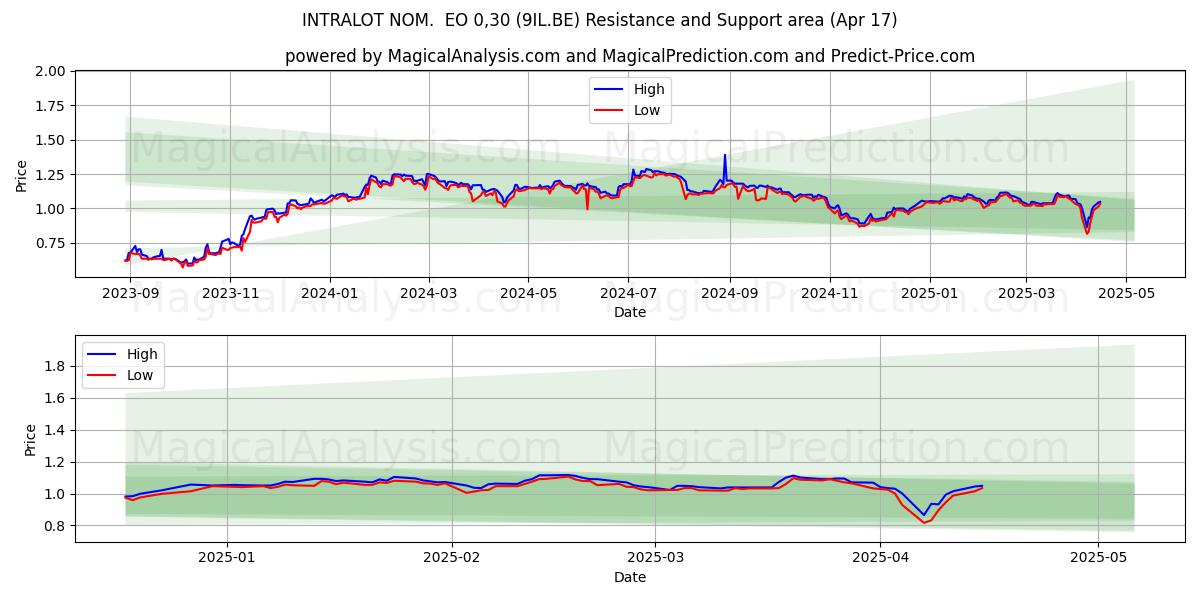Click the '1.2' y-axis label in bottom chart
Screen dimensions: 1200x600
tap(55, 463)
